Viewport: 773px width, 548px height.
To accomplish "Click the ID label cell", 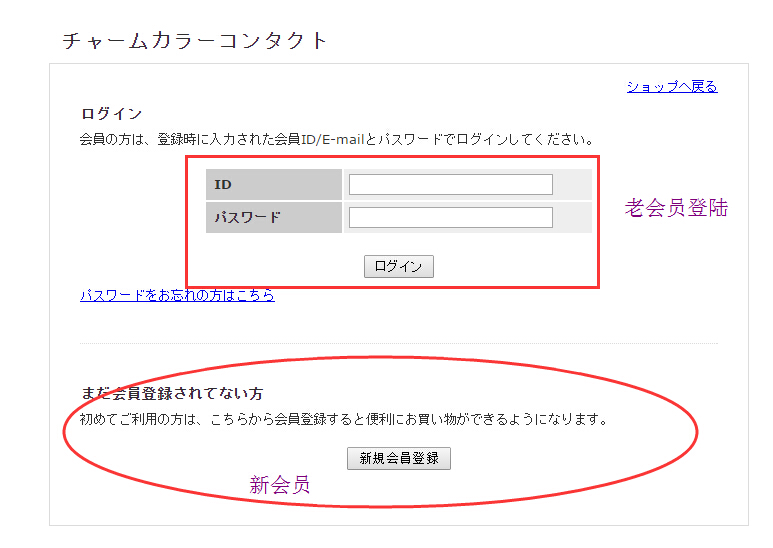I will 274,185.
